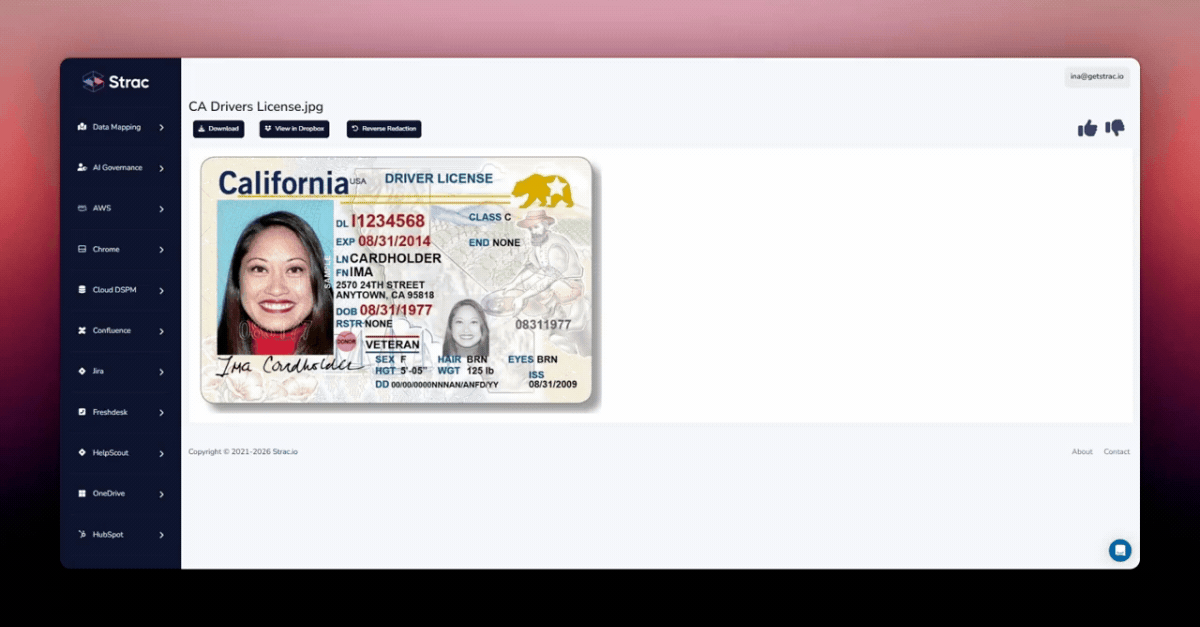
Task: Click the Chrome sidebar icon
Action: (82, 249)
